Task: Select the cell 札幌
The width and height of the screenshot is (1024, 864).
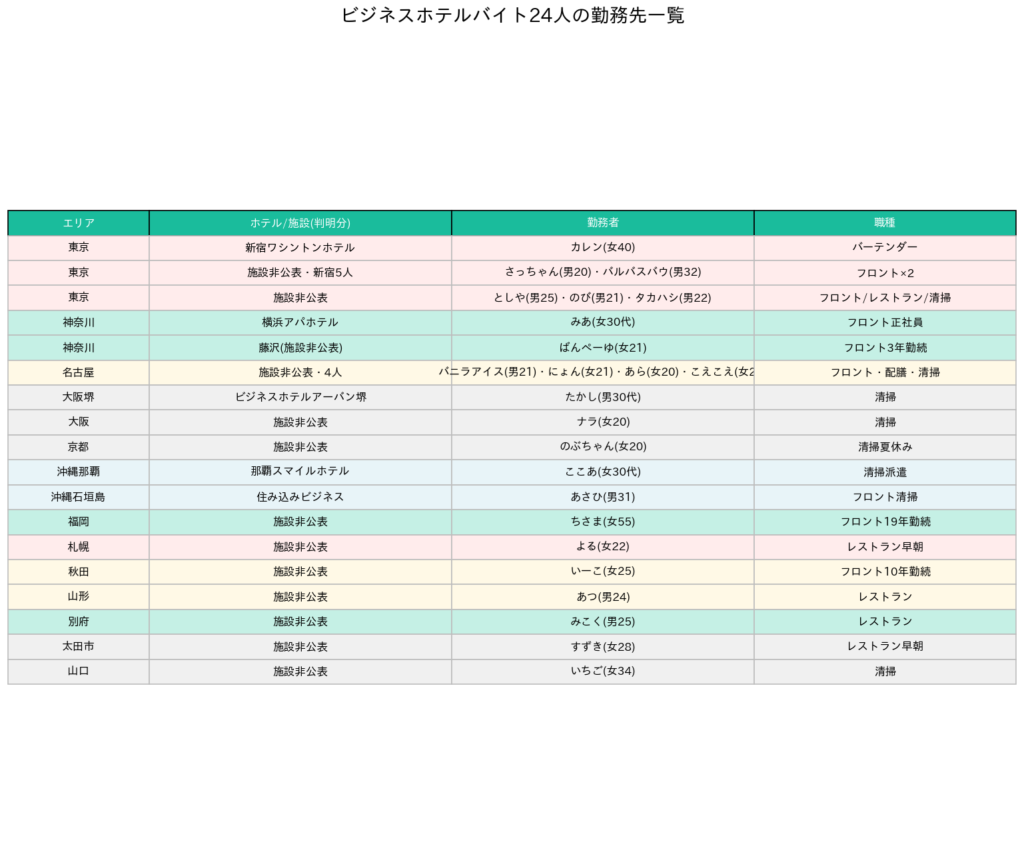Action: (x=78, y=547)
